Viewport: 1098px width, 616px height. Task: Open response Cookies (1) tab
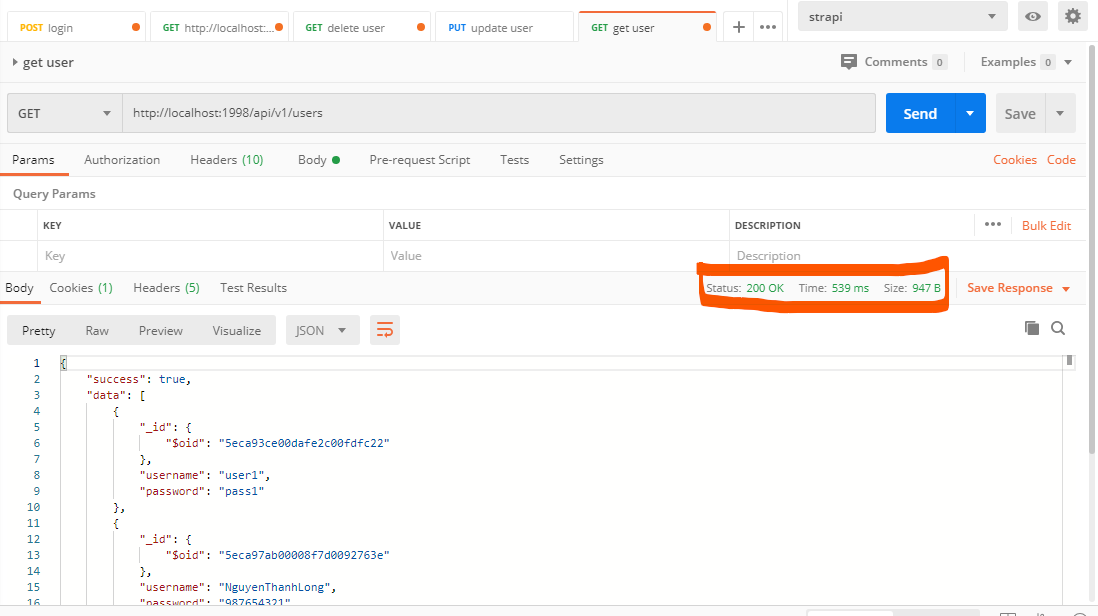point(81,288)
